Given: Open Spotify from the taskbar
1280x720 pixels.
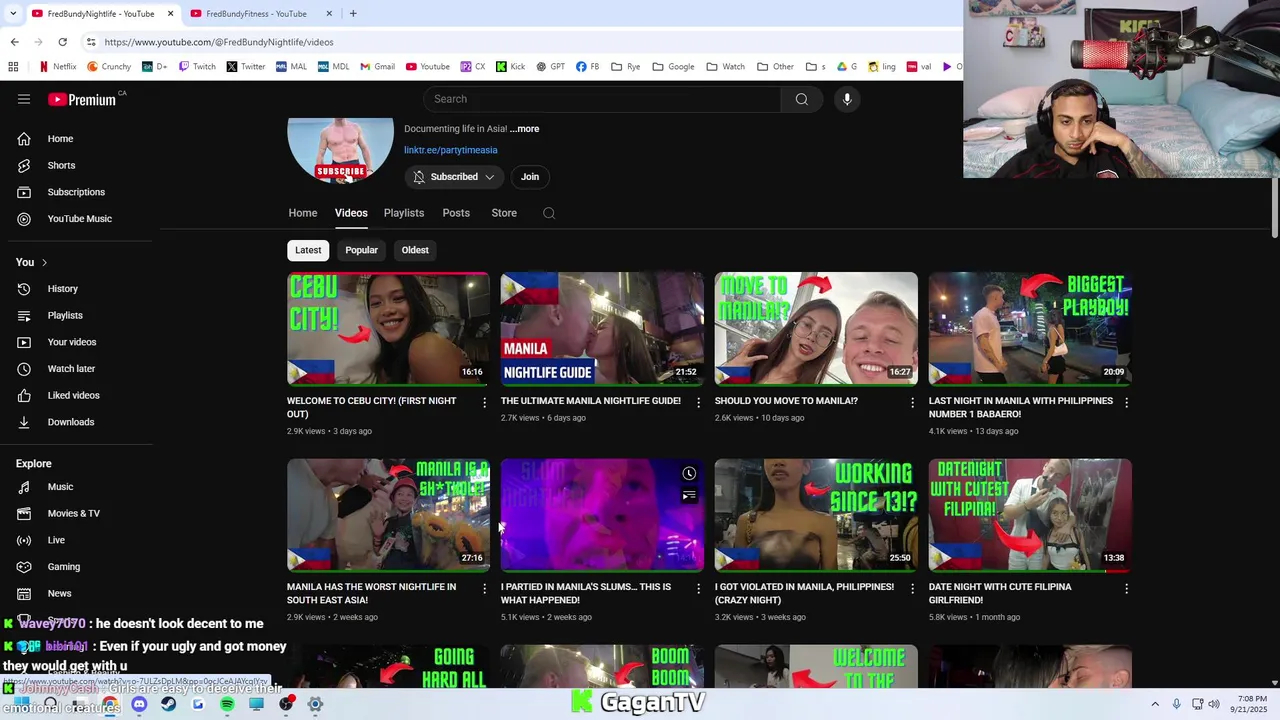Looking at the screenshot, I should click(227, 704).
